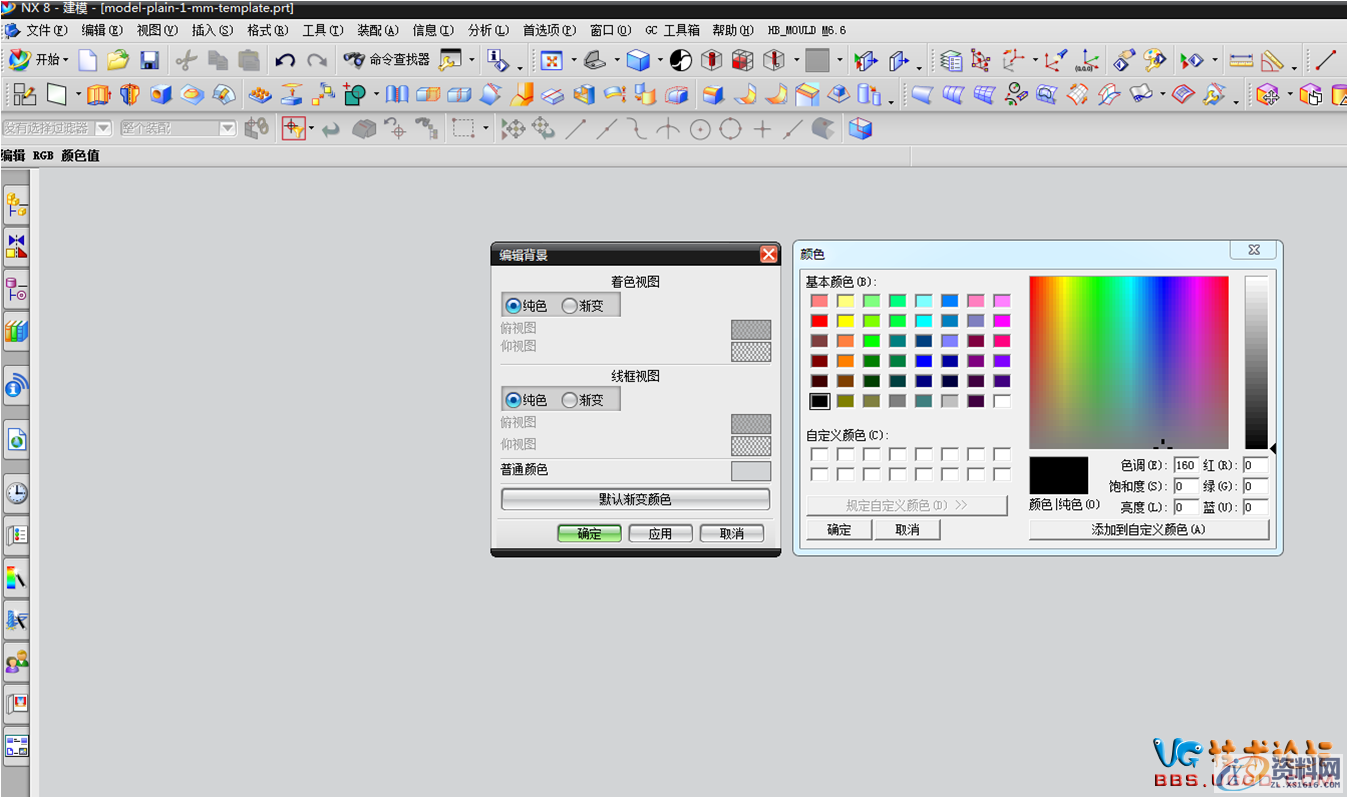Click the Save floppy disk icon

click(149, 61)
